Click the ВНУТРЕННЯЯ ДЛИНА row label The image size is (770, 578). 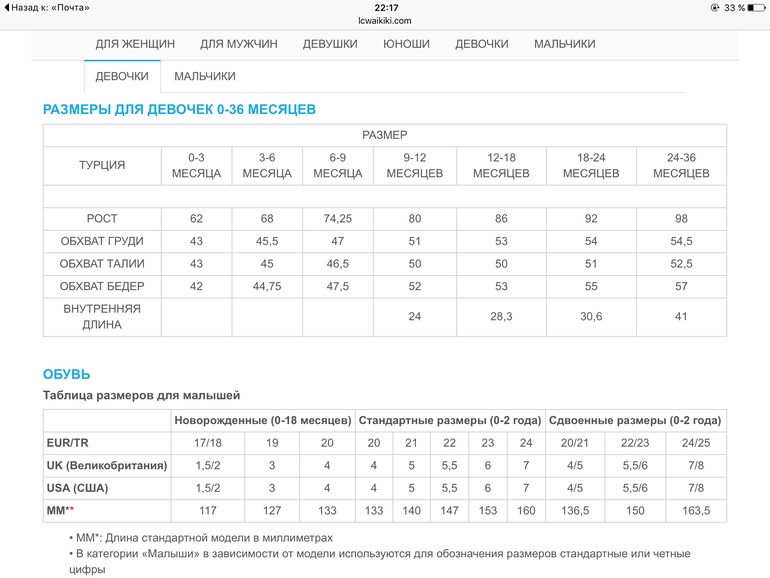[x=102, y=317]
